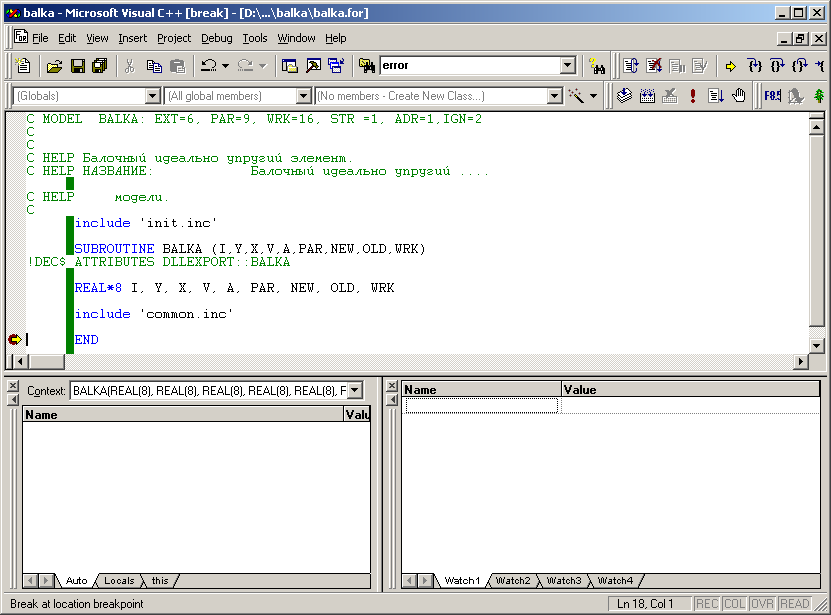Open the Debug menu
The image size is (831, 615).
pyautogui.click(x=216, y=38)
